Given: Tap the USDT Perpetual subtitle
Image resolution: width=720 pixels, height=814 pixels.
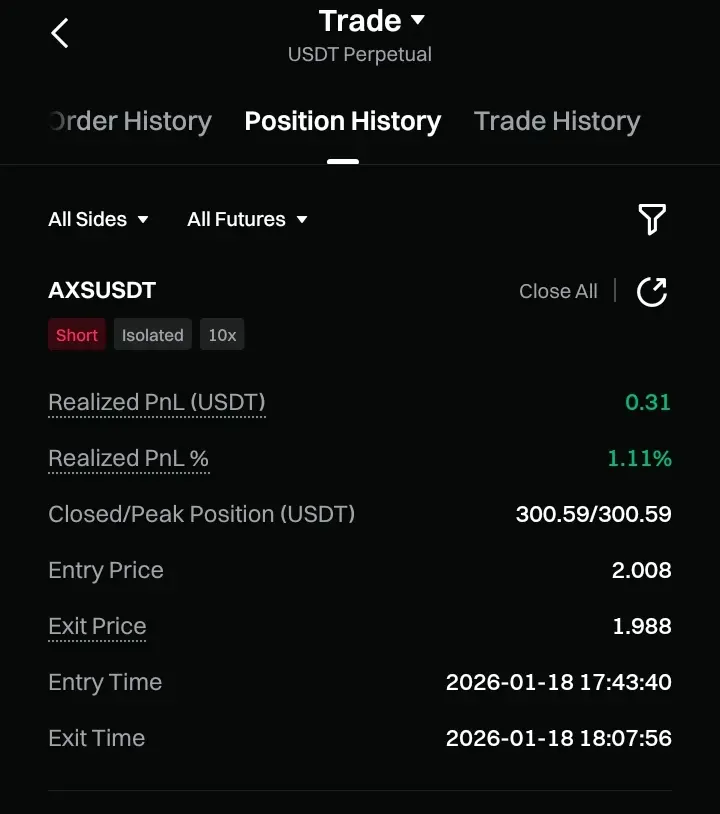Looking at the screenshot, I should point(360,54).
